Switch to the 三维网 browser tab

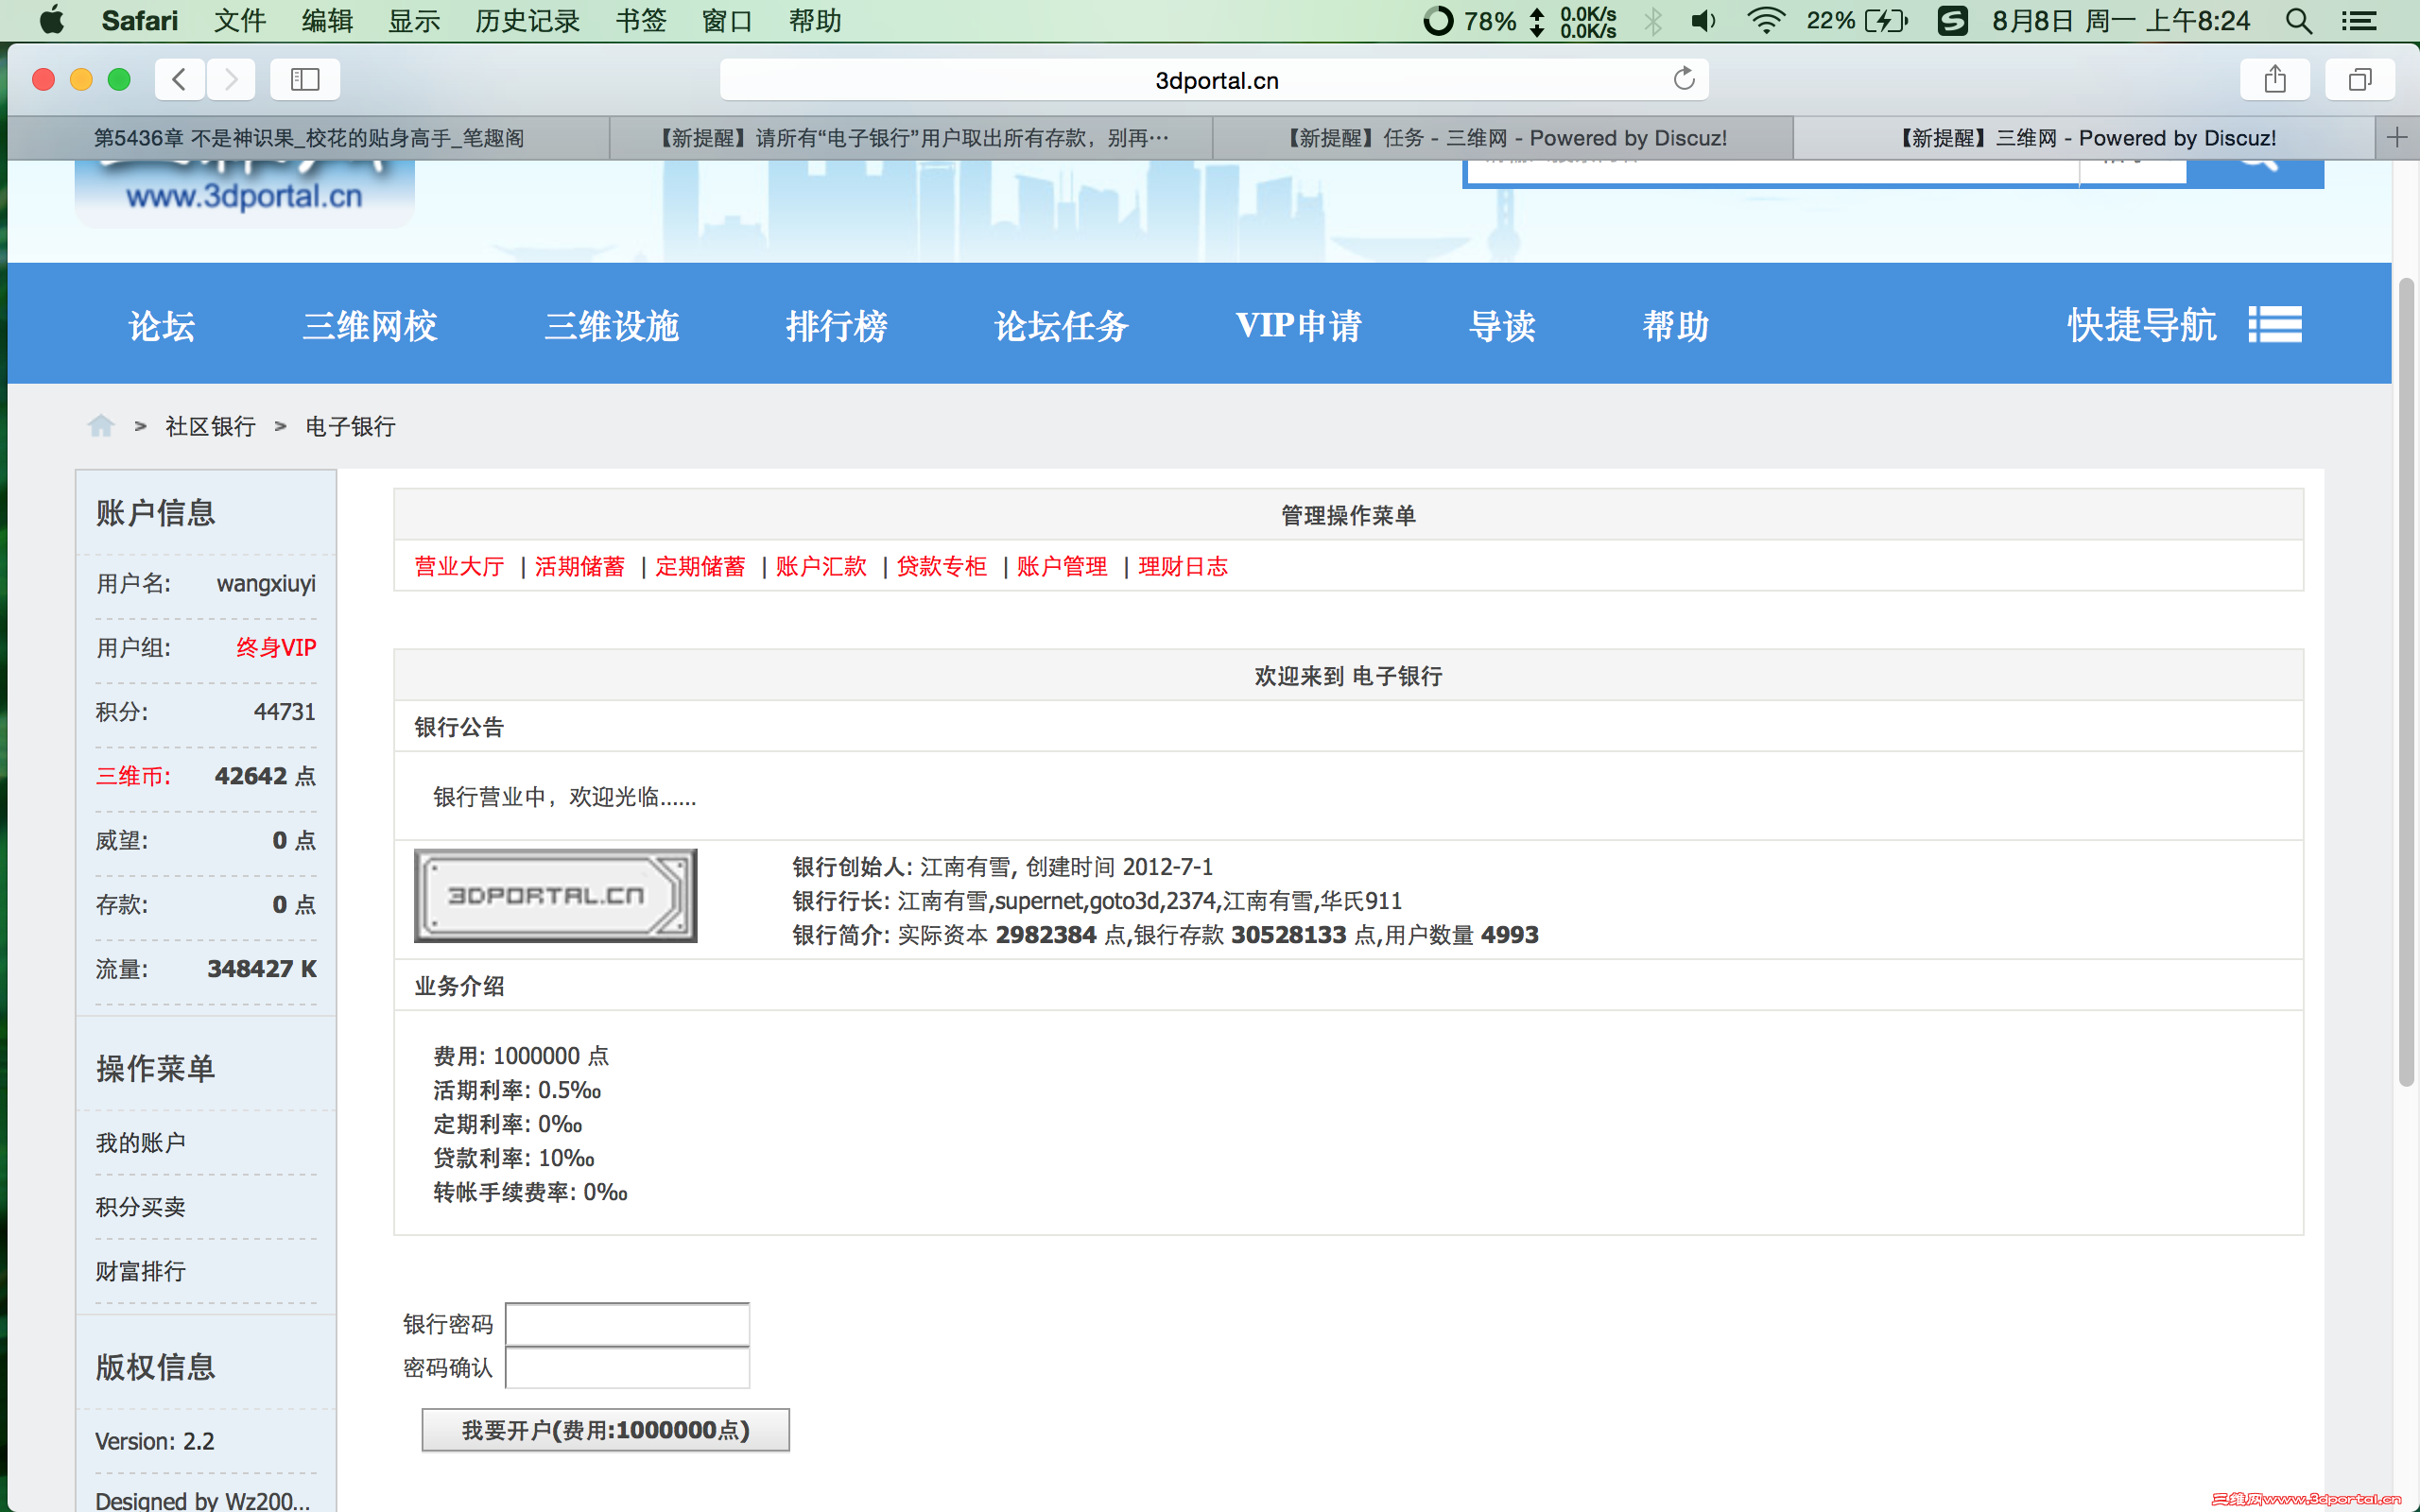tap(2085, 137)
